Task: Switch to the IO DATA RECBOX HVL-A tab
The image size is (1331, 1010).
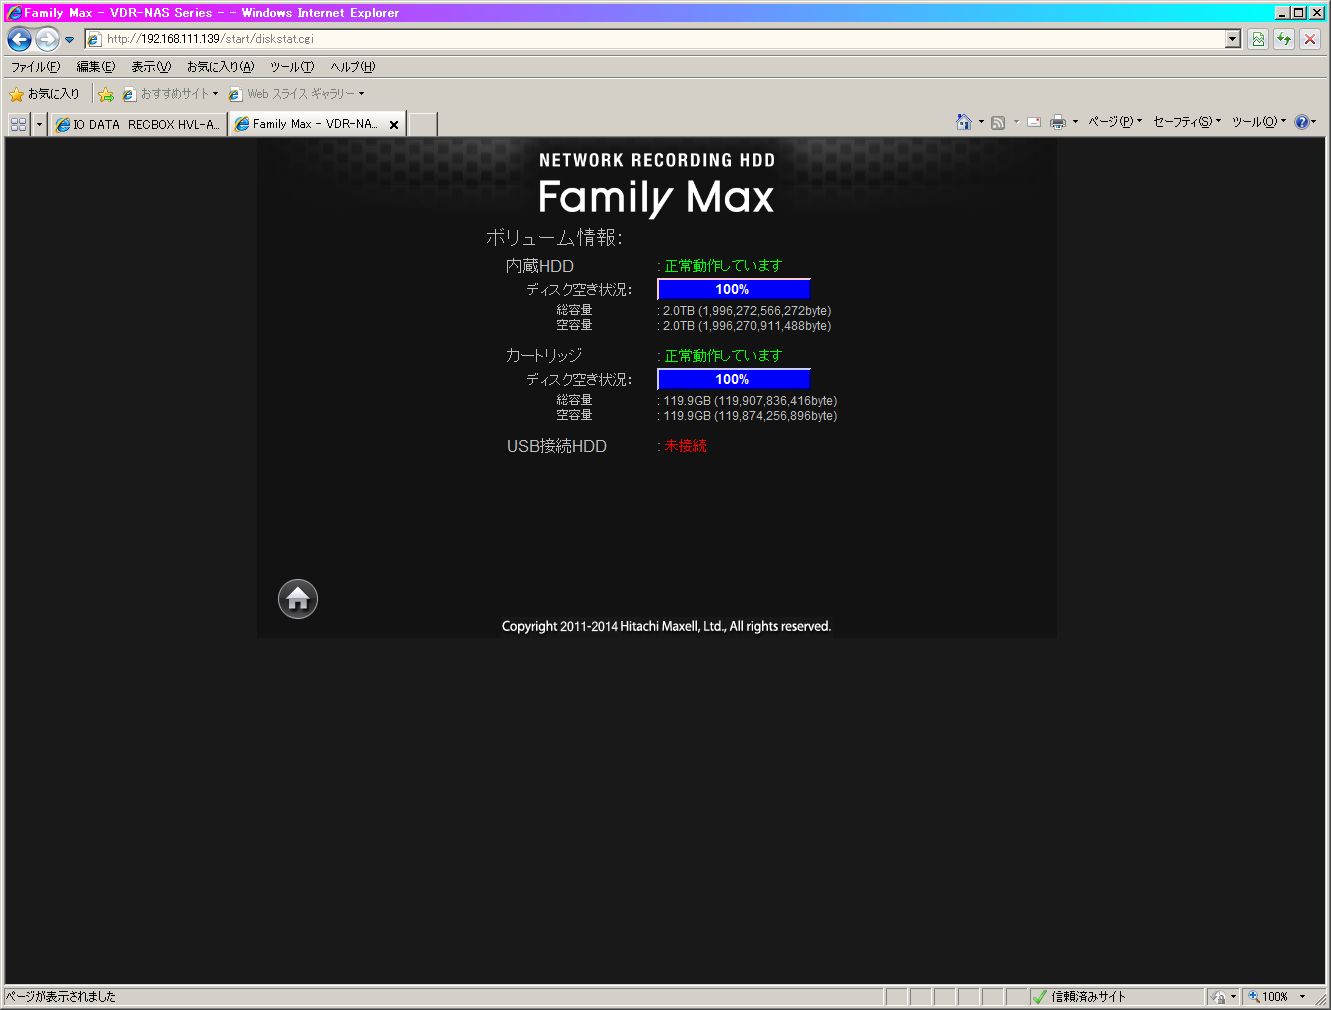Action: 138,124
